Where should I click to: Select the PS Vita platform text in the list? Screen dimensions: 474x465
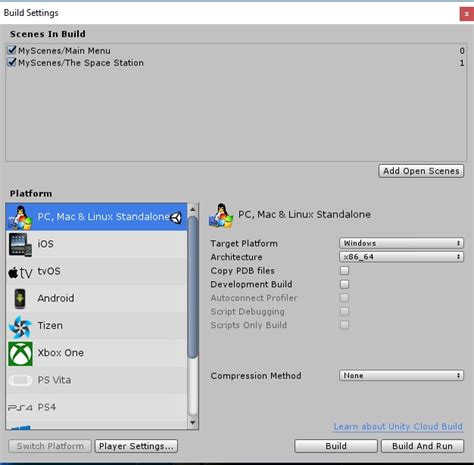[54, 380]
